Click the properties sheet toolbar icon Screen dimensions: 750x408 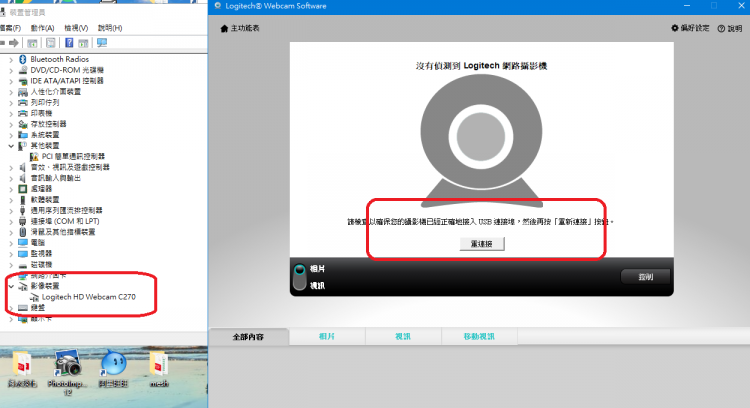coord(51,43)
